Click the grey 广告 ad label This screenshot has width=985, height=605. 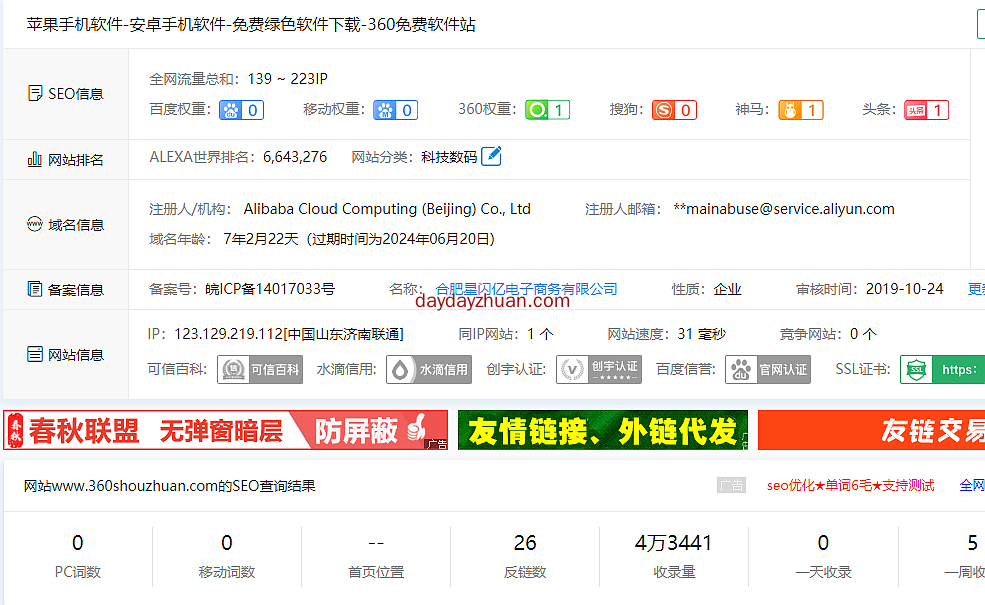(731, 485)
